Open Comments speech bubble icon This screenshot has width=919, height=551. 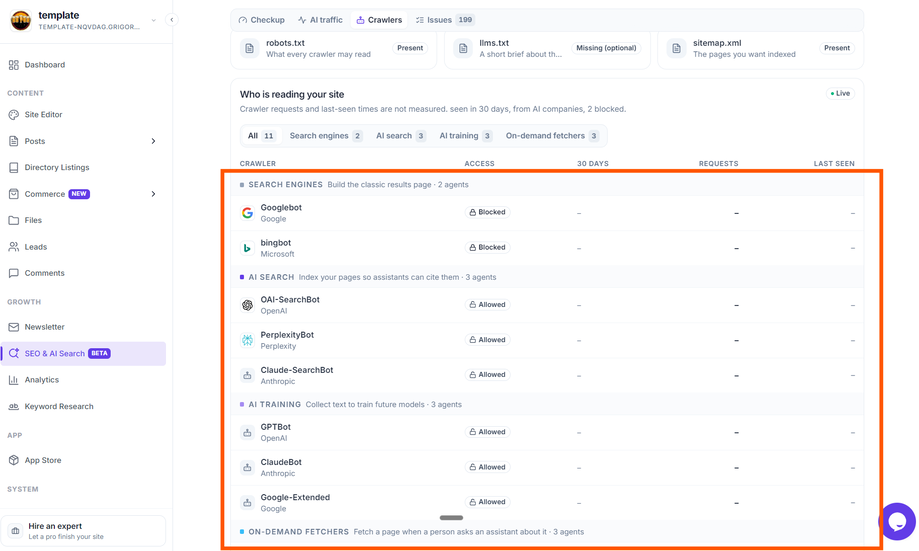(13, 273)
